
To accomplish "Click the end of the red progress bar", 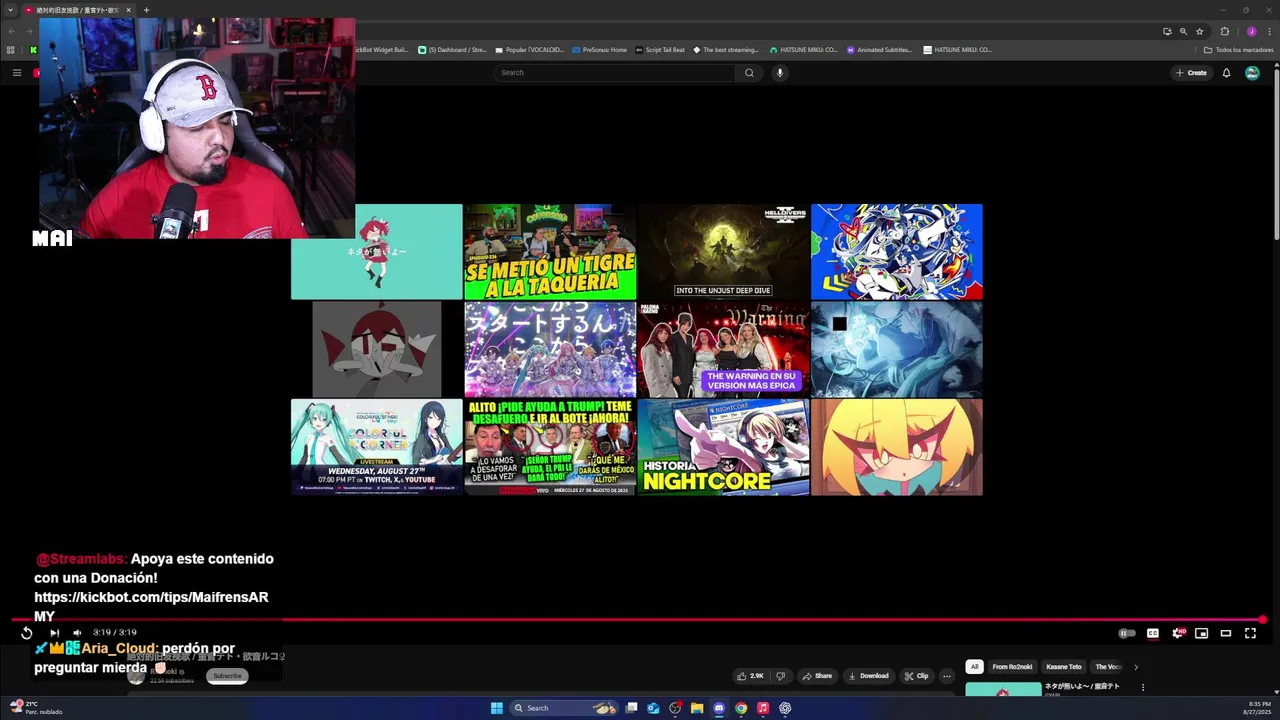I will (x=1263, y=620).
